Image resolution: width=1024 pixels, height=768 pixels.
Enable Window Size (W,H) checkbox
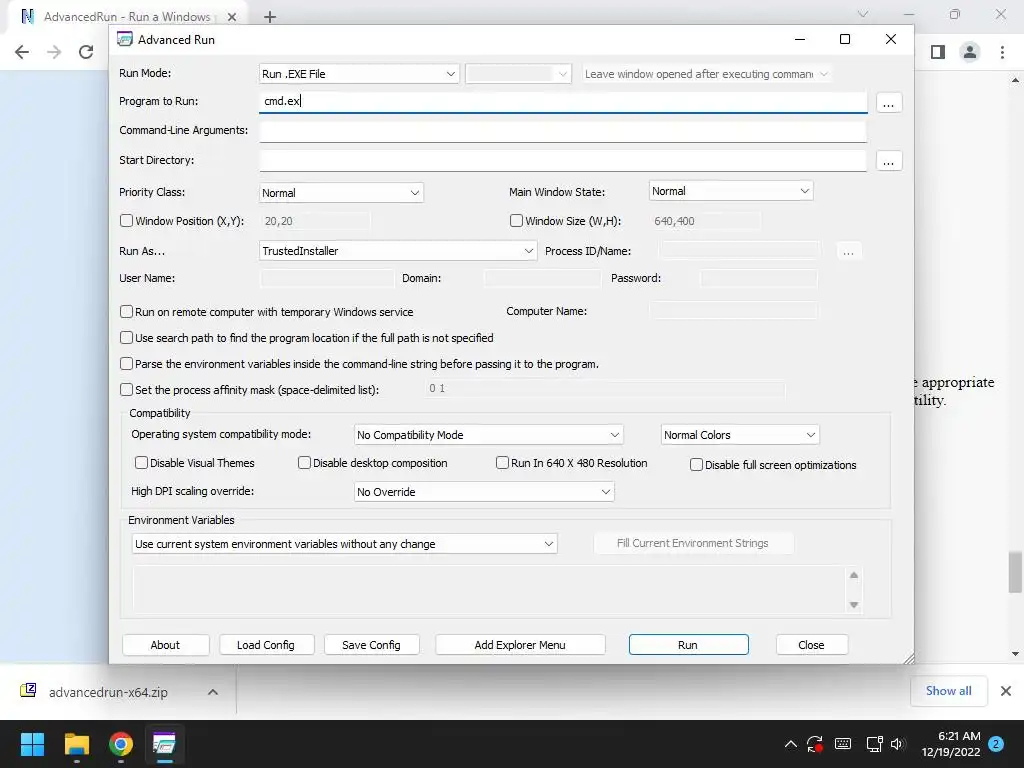pos(516,221)
